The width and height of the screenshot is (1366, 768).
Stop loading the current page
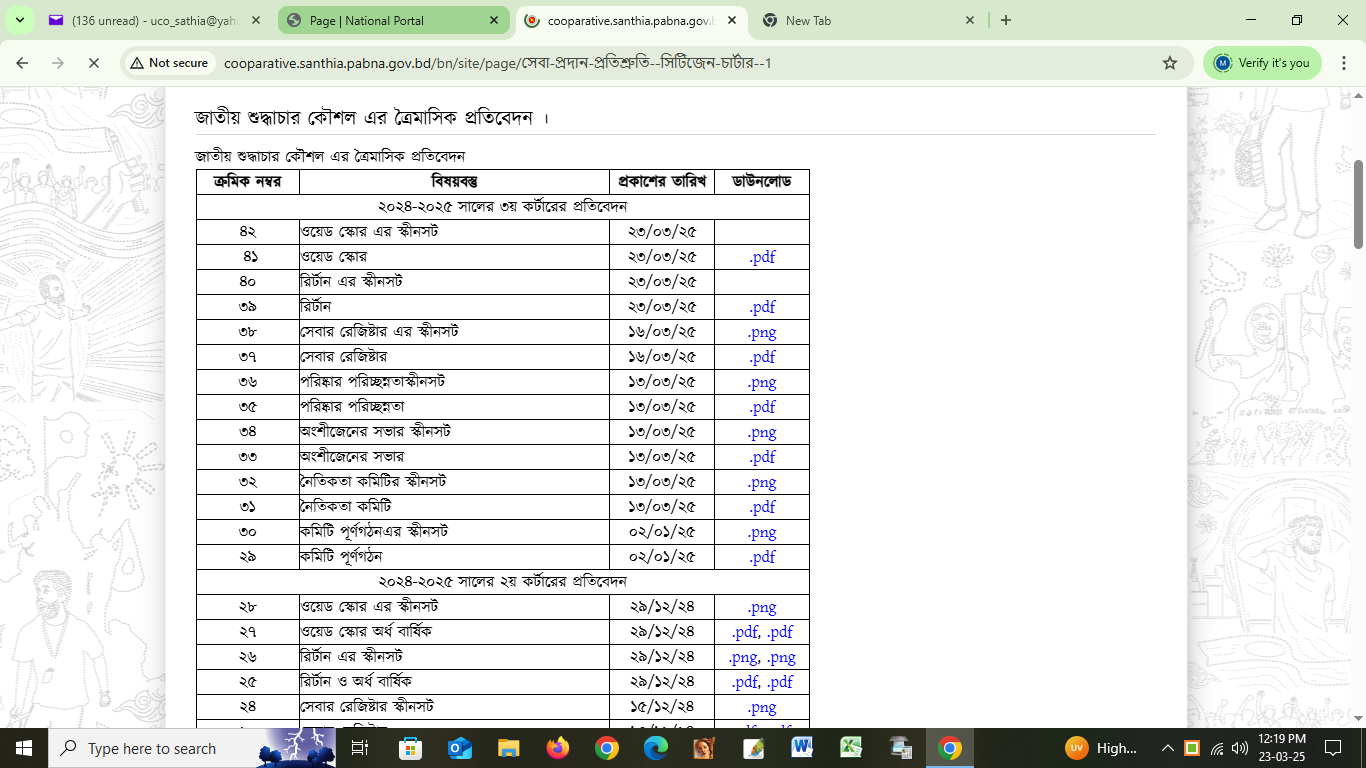tap(93, 63)
